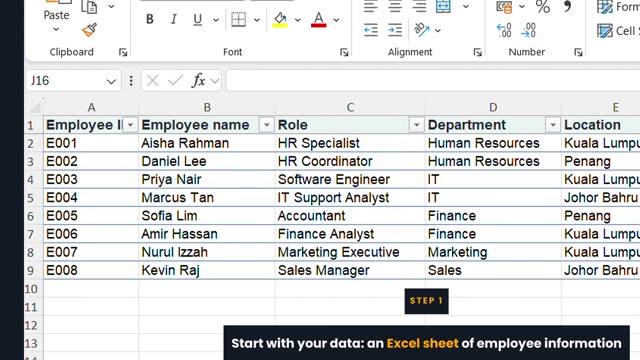Open the Paste options dropdown arrow

(x=56, y=29)
